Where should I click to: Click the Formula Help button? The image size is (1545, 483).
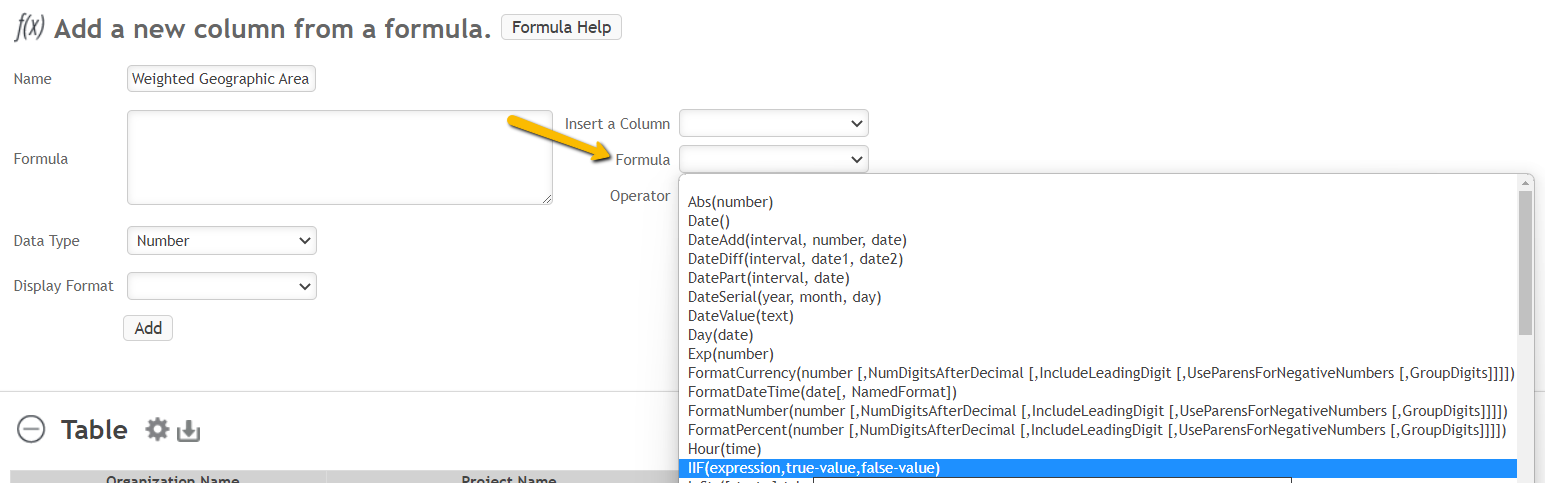point(561,28)
